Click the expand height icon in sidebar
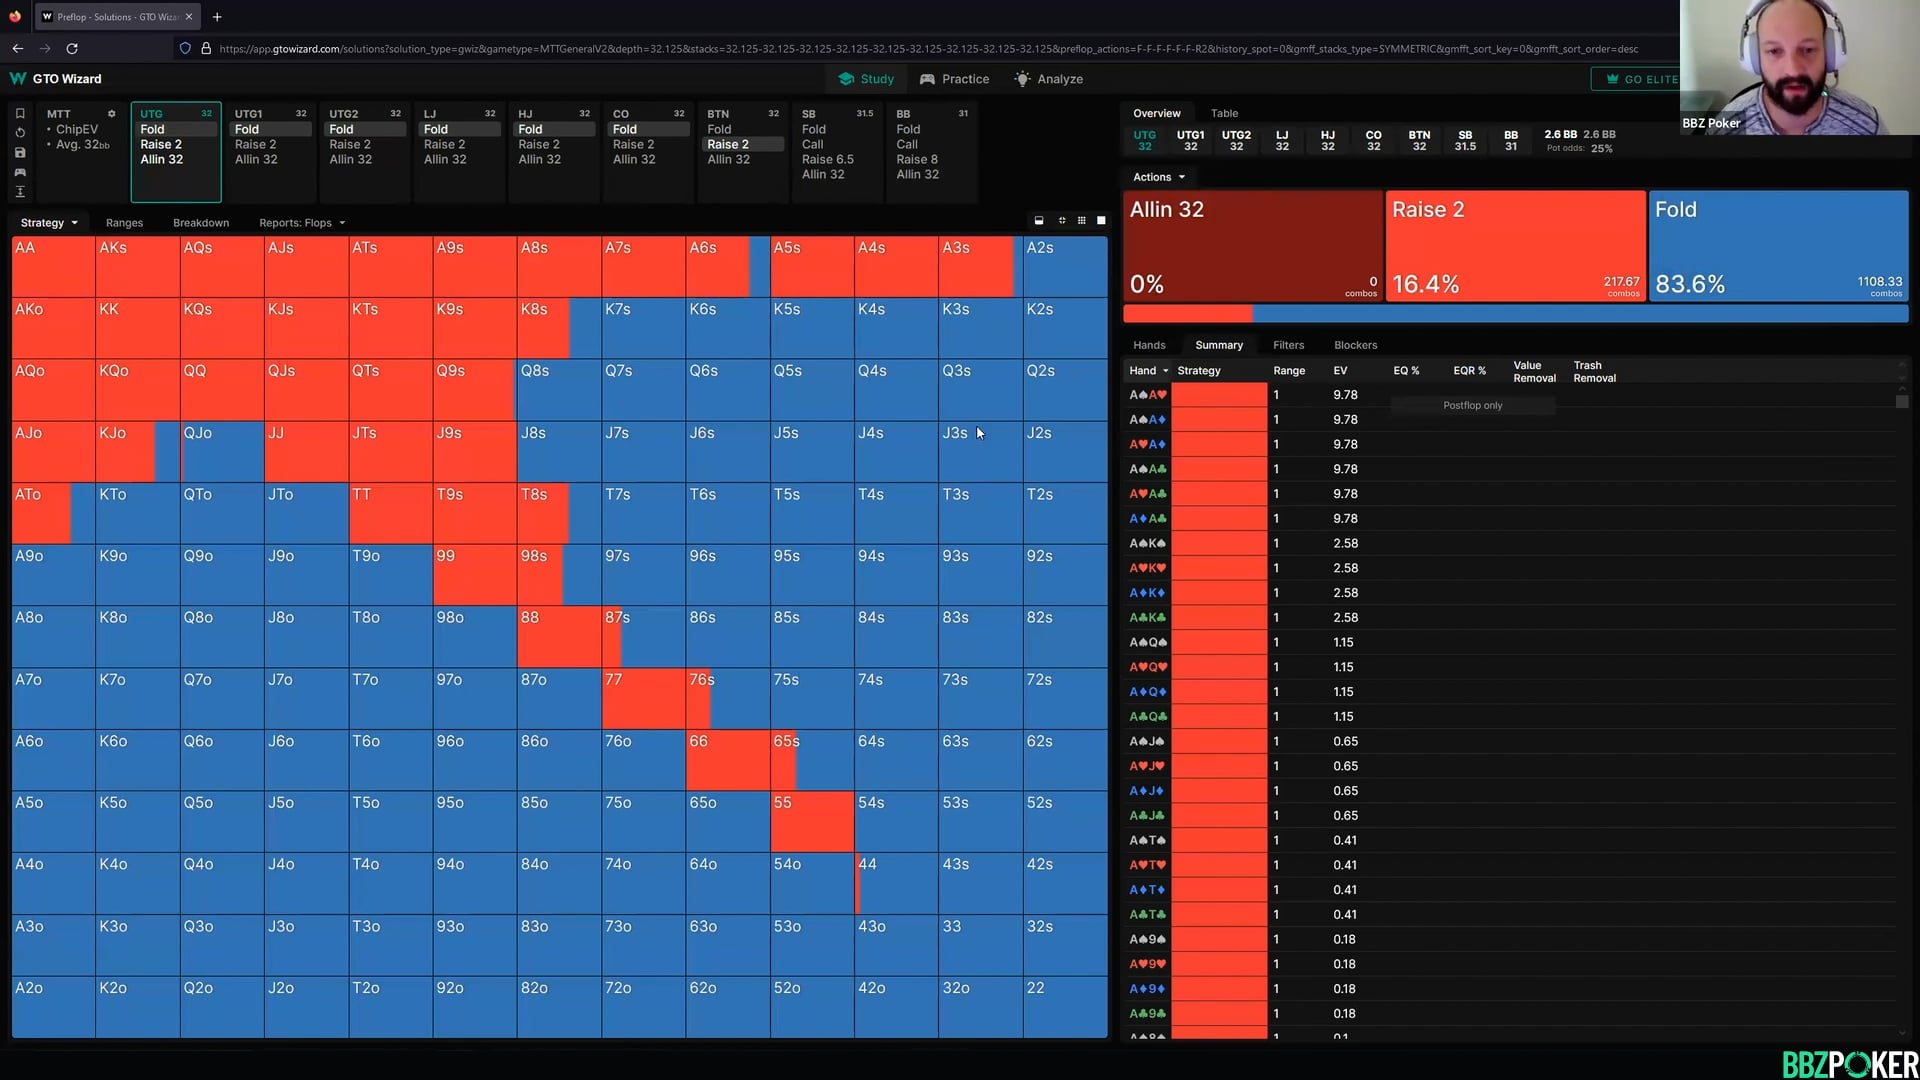The image size is (1920, 1080). coord(20,192)
